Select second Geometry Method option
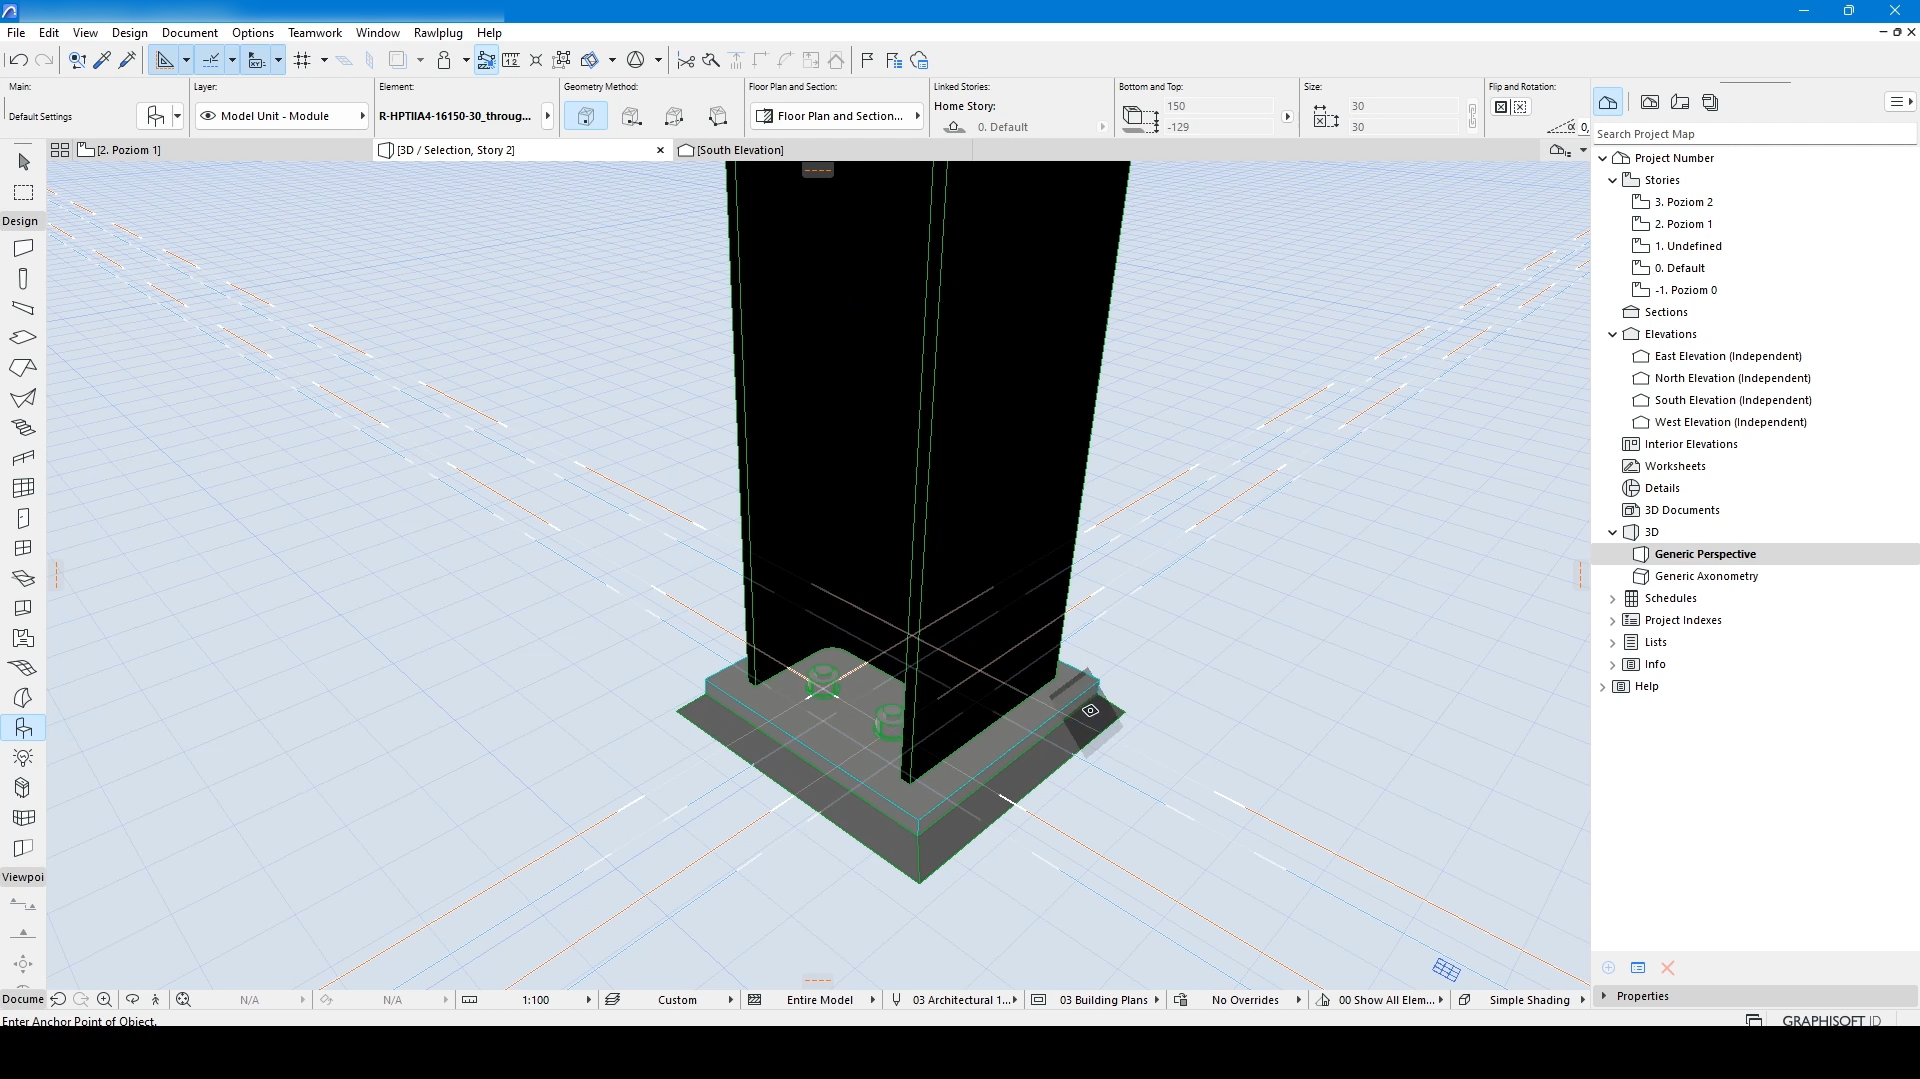 (631, 116)
